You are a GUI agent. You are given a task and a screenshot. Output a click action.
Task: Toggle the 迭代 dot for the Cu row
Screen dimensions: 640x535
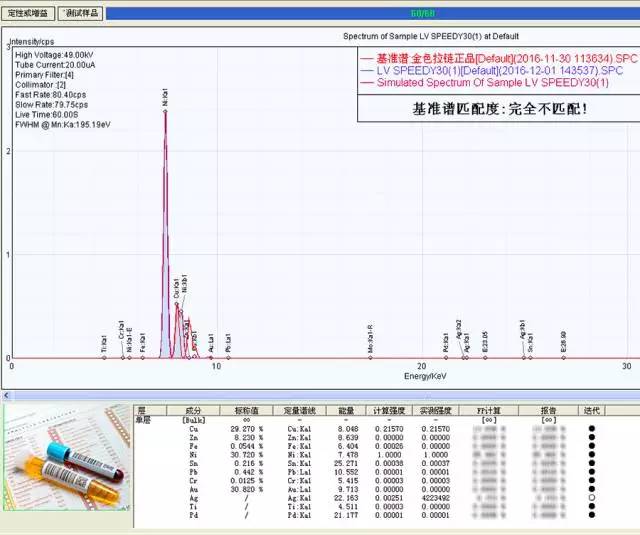pos(592,428)
